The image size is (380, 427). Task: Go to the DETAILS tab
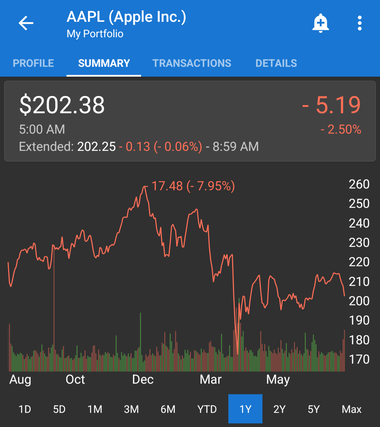[276, 63]
